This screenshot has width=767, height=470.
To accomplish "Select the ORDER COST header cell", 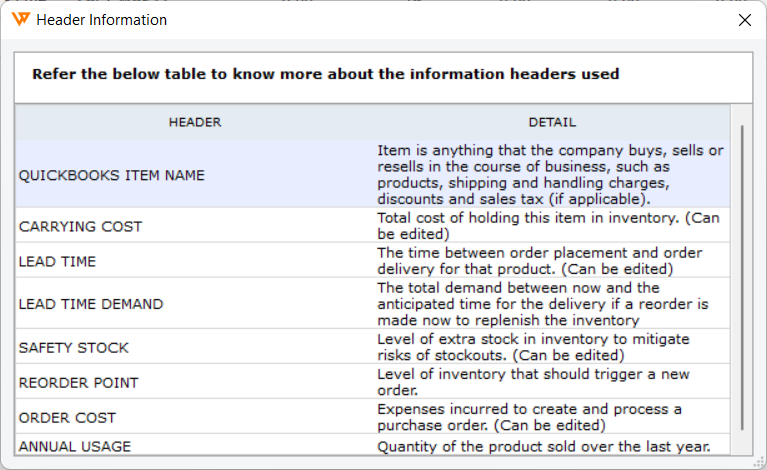I will click(x=195, y=417).
